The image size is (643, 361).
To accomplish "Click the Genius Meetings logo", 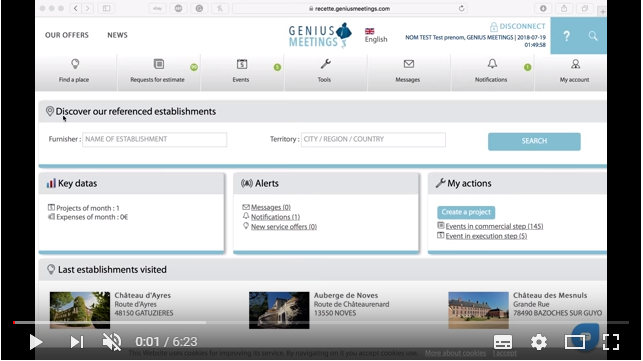I will (319, 36).
